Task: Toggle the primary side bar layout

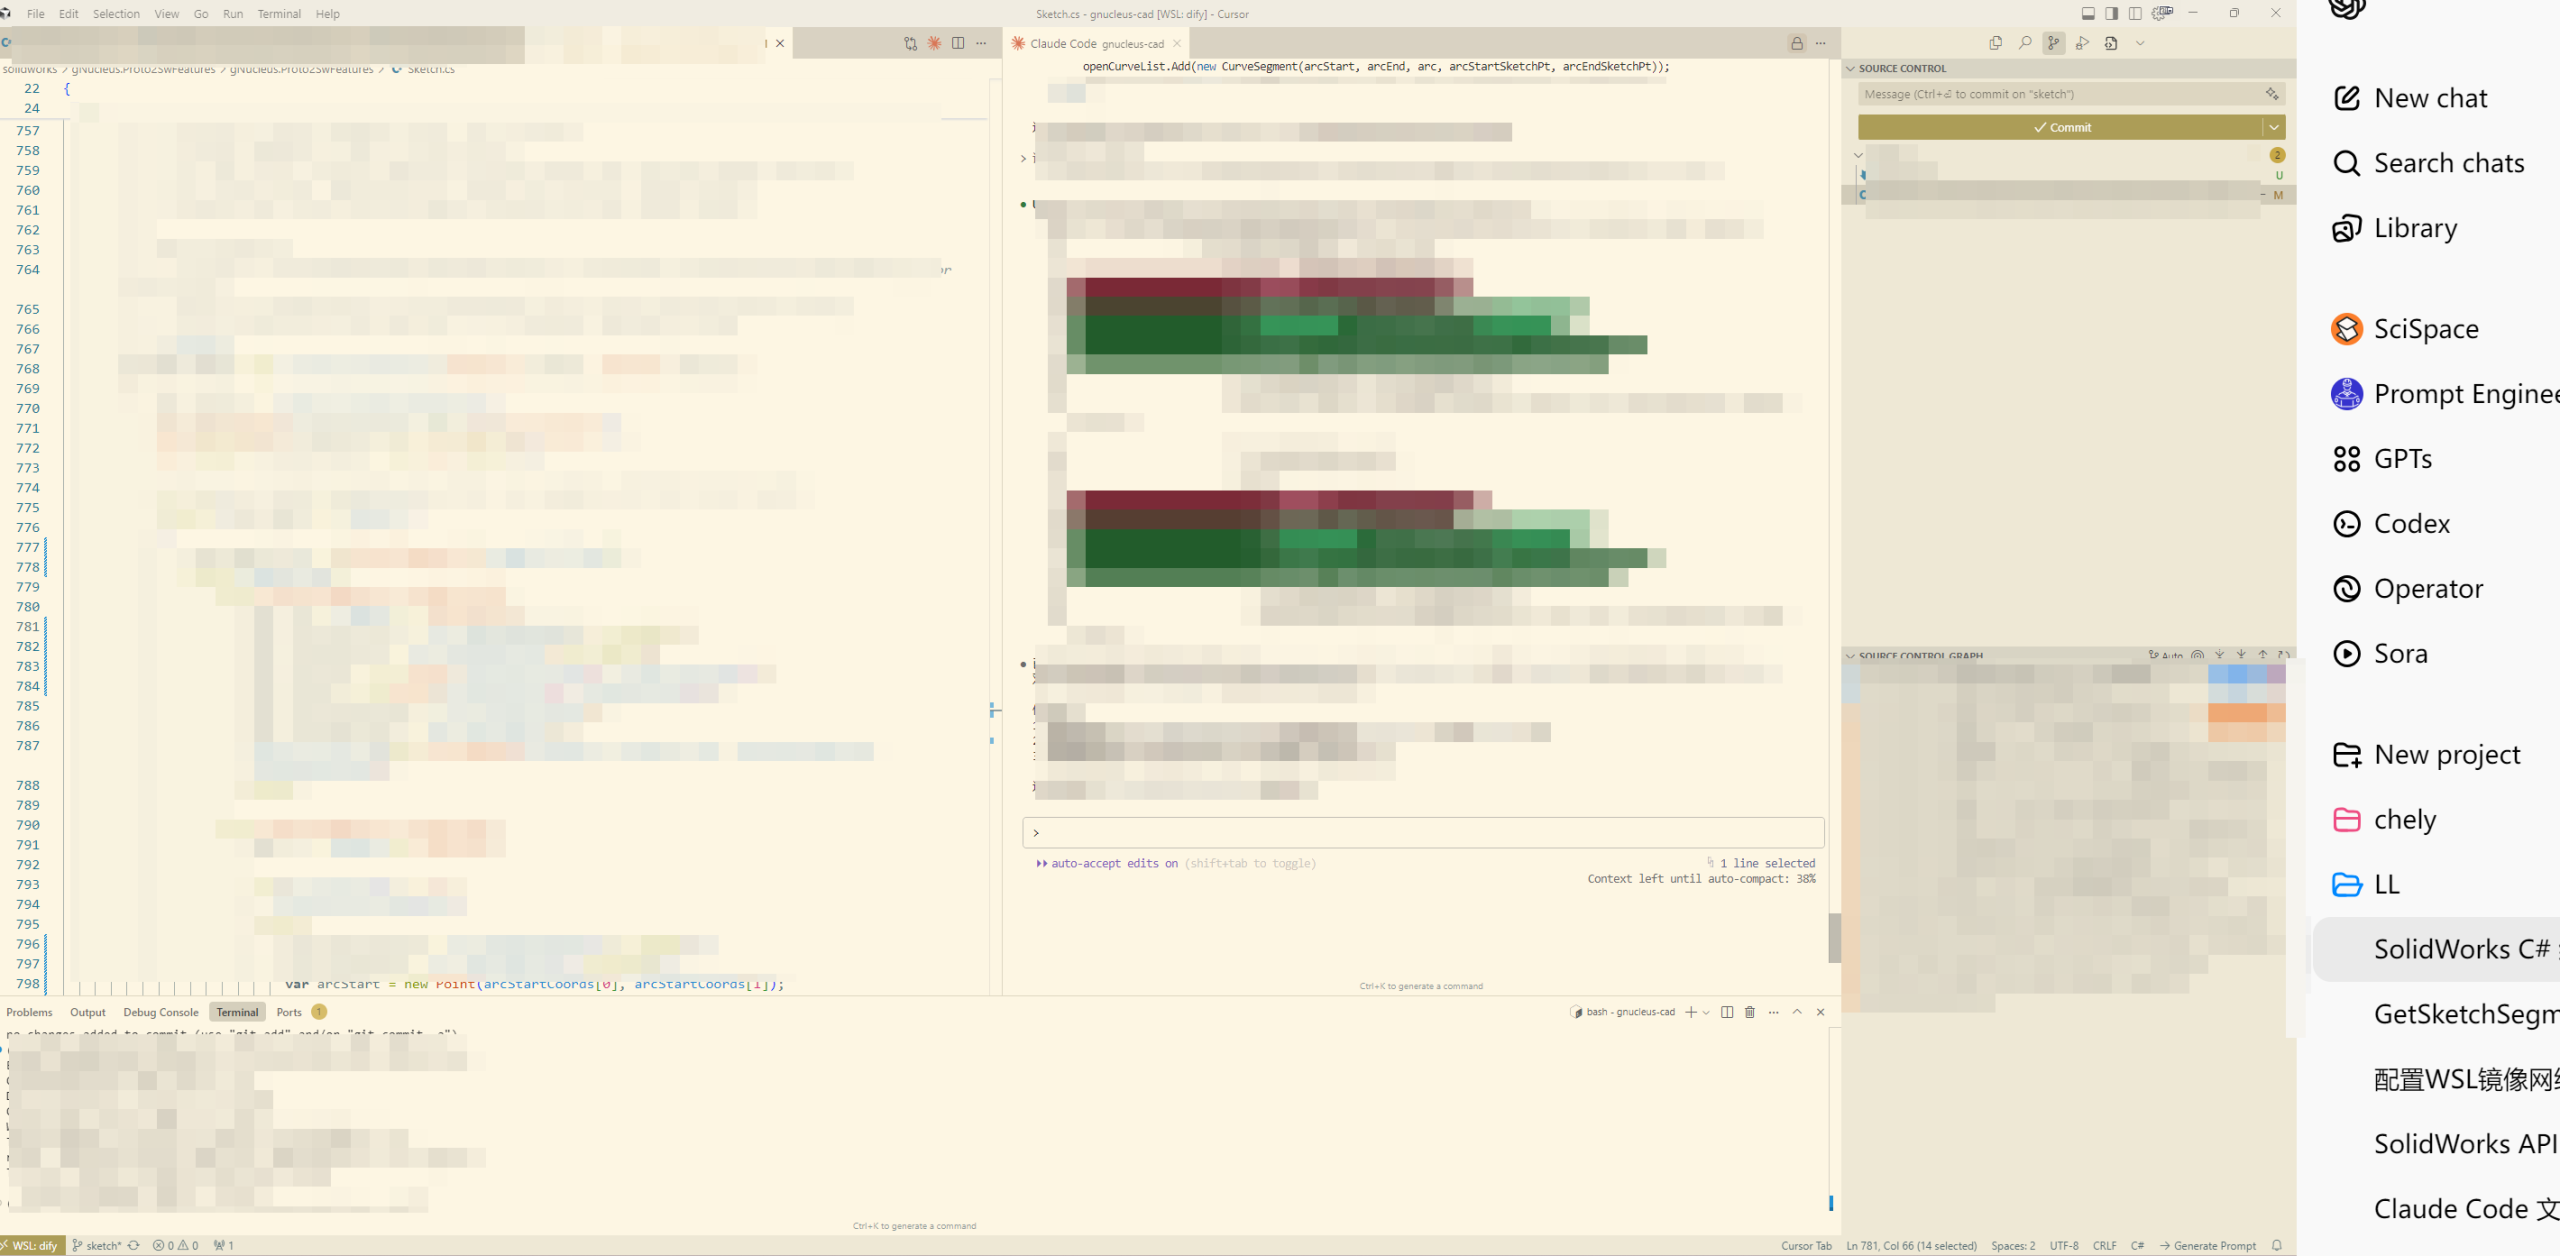Action: 2111,13
